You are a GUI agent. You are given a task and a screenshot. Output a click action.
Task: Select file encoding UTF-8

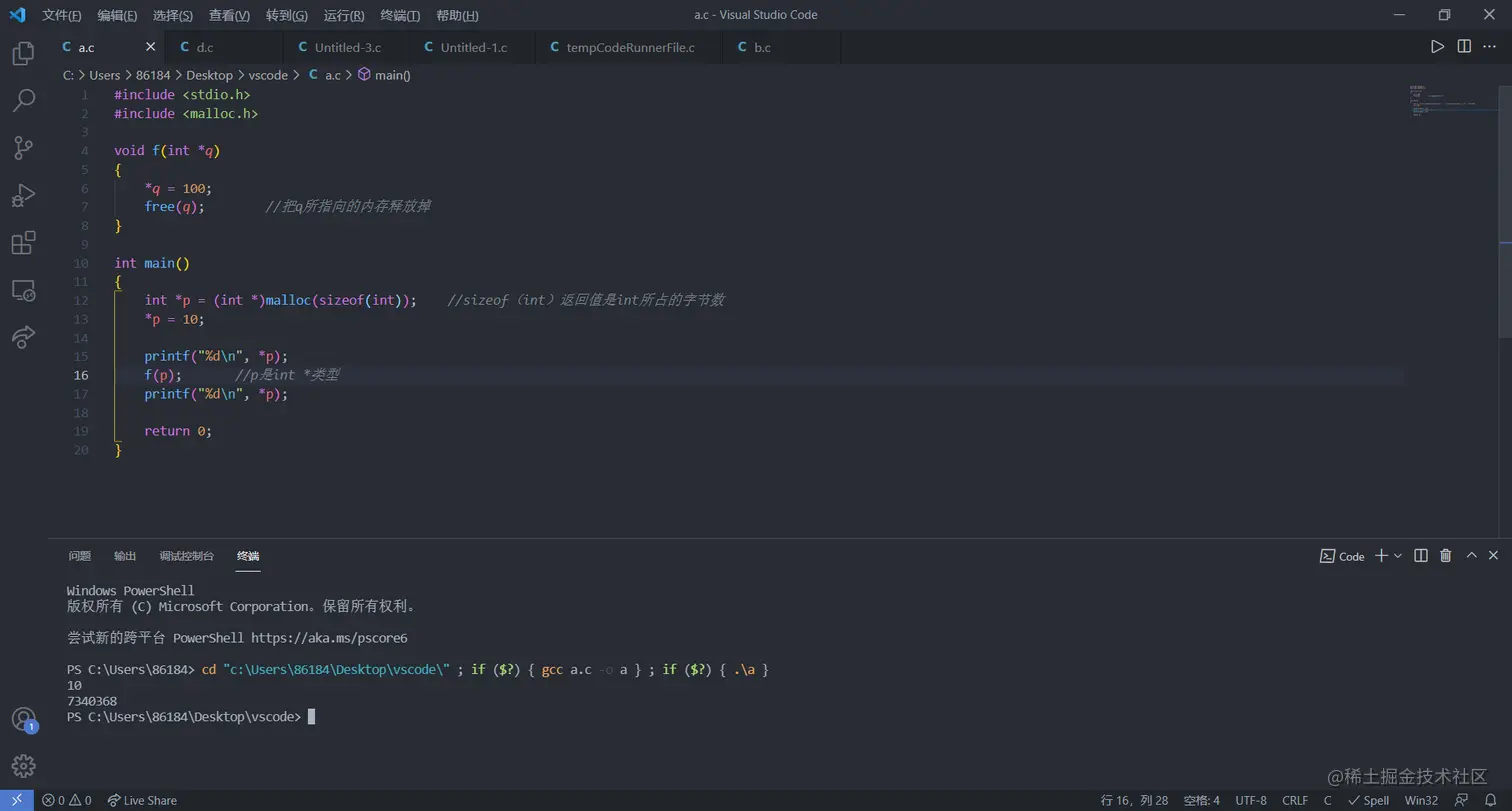coord(1251,800)
